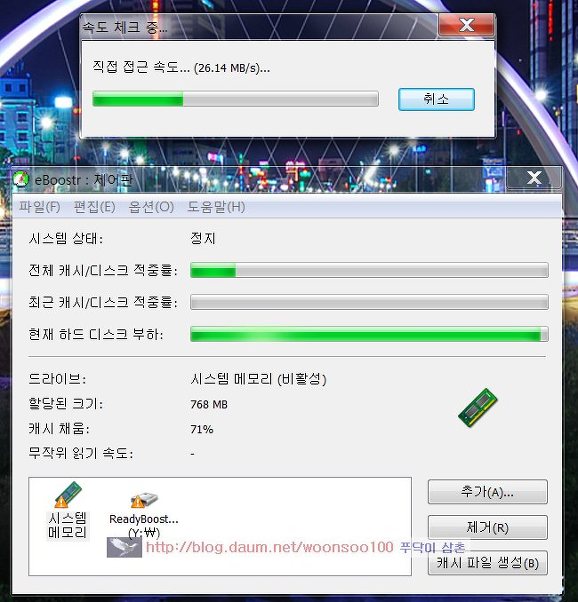Click the 최근 캐시/디스크 적중률 empty bar

pos(369,302)
